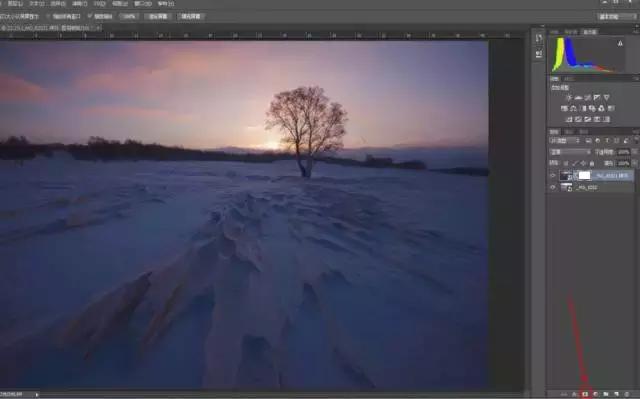Click the link layers icon

tap(564, 394)
